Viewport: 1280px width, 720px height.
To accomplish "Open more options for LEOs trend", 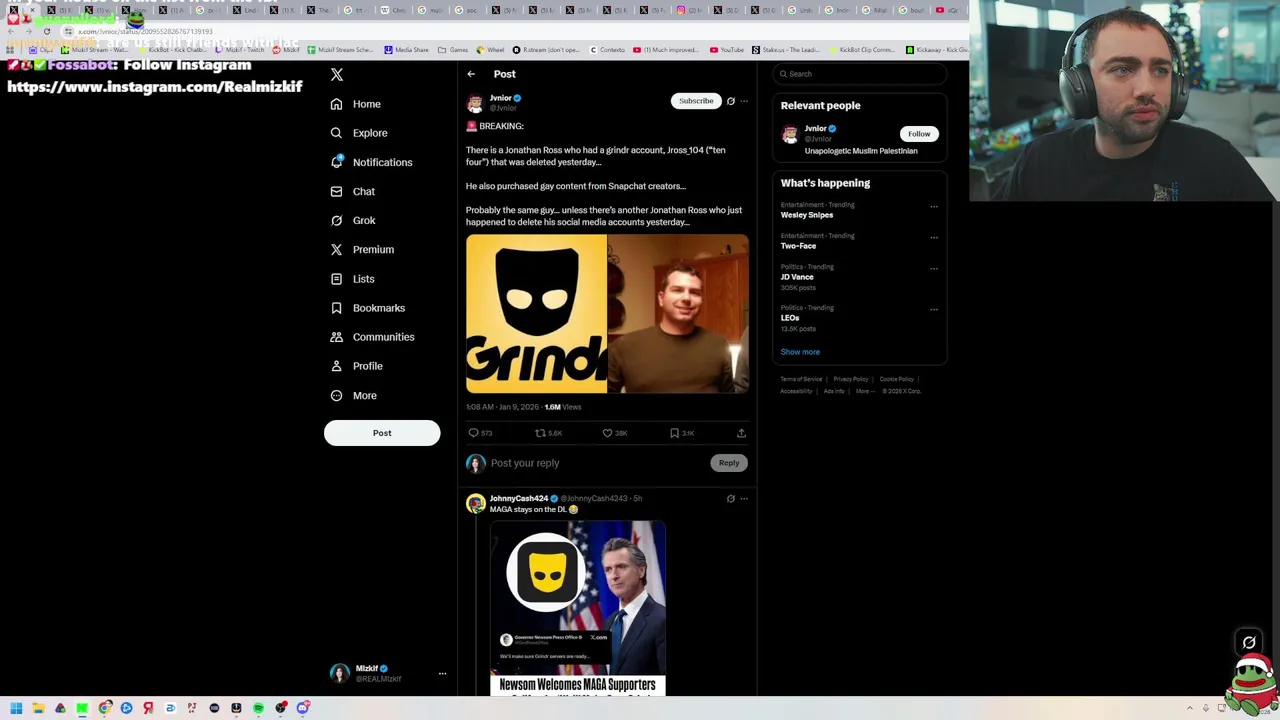I will point(934,310).
